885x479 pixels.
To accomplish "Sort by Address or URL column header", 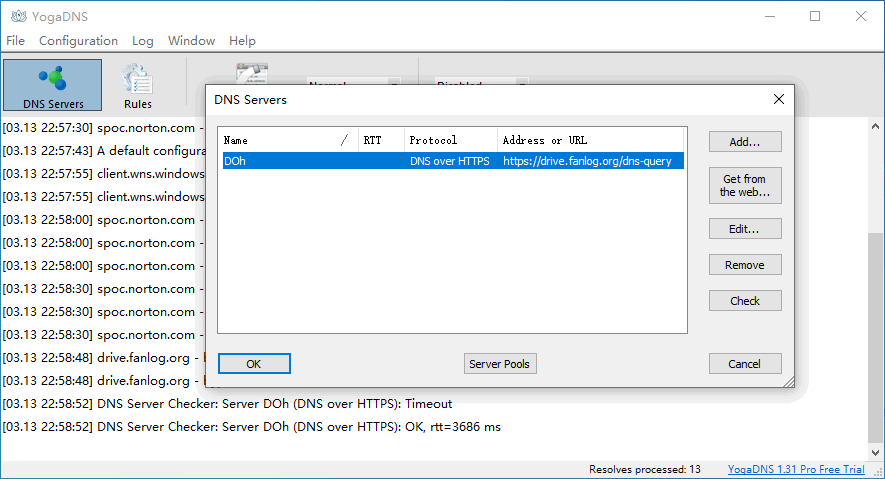I will coord(590,140).
